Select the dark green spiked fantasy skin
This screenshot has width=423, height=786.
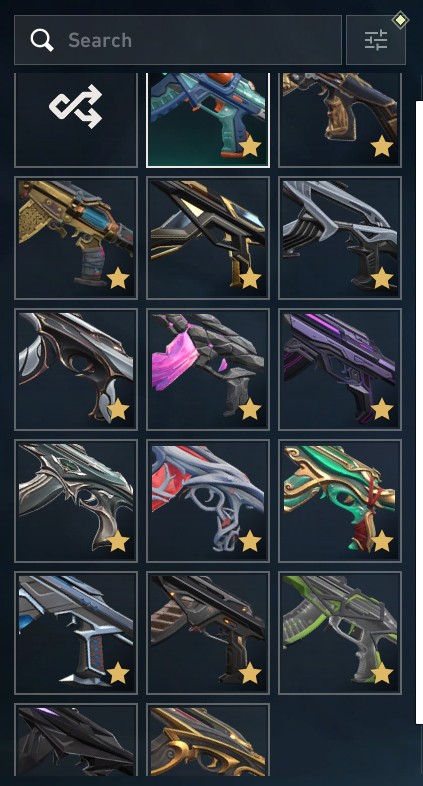[x=76, y=501]
